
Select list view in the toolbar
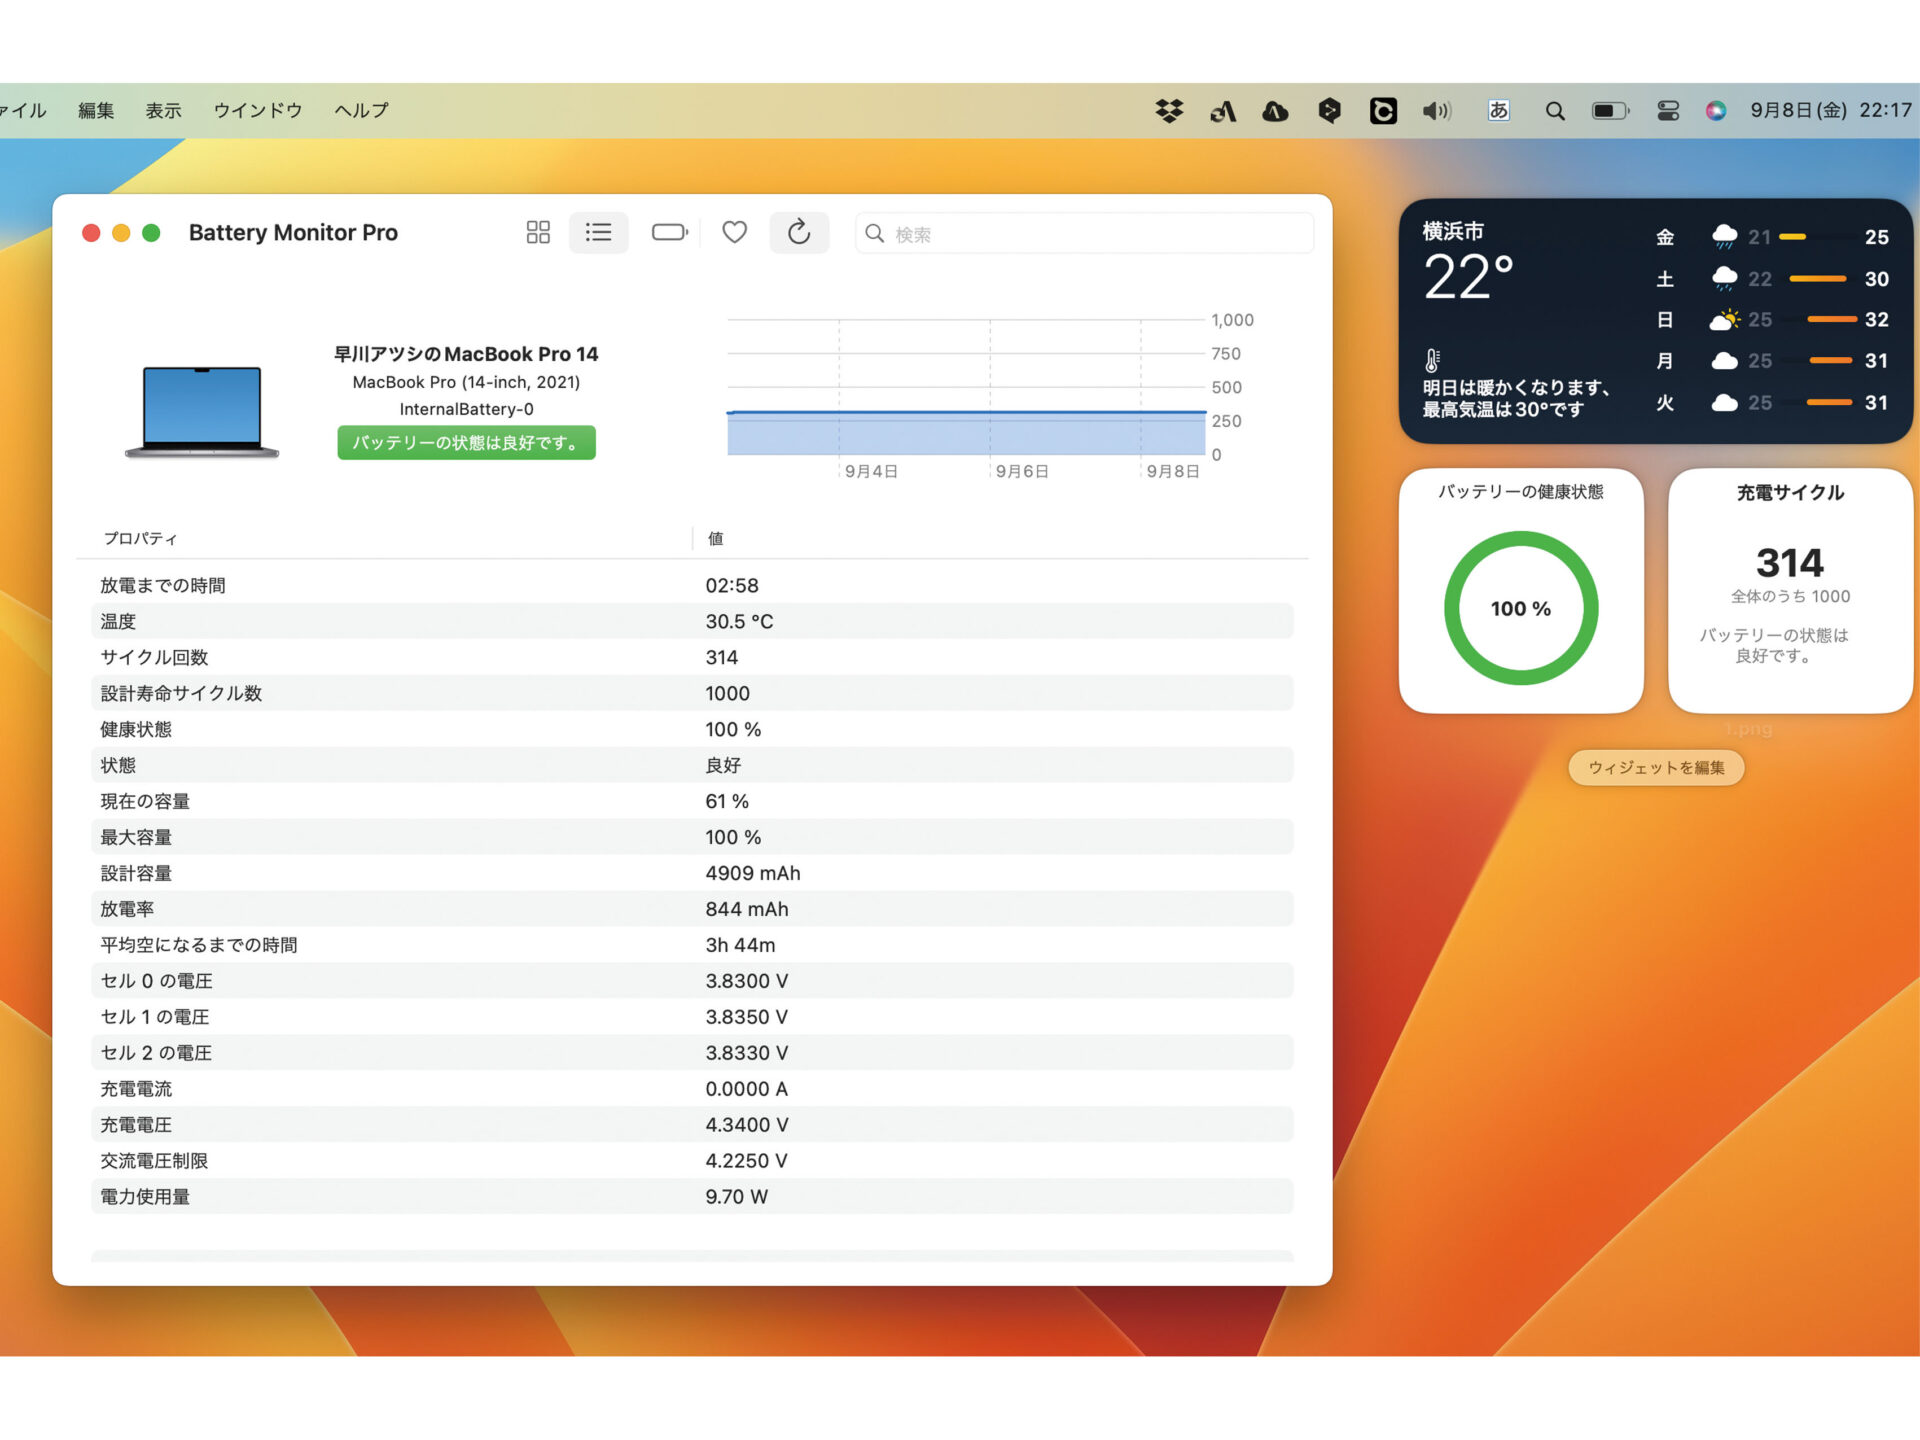598,233
